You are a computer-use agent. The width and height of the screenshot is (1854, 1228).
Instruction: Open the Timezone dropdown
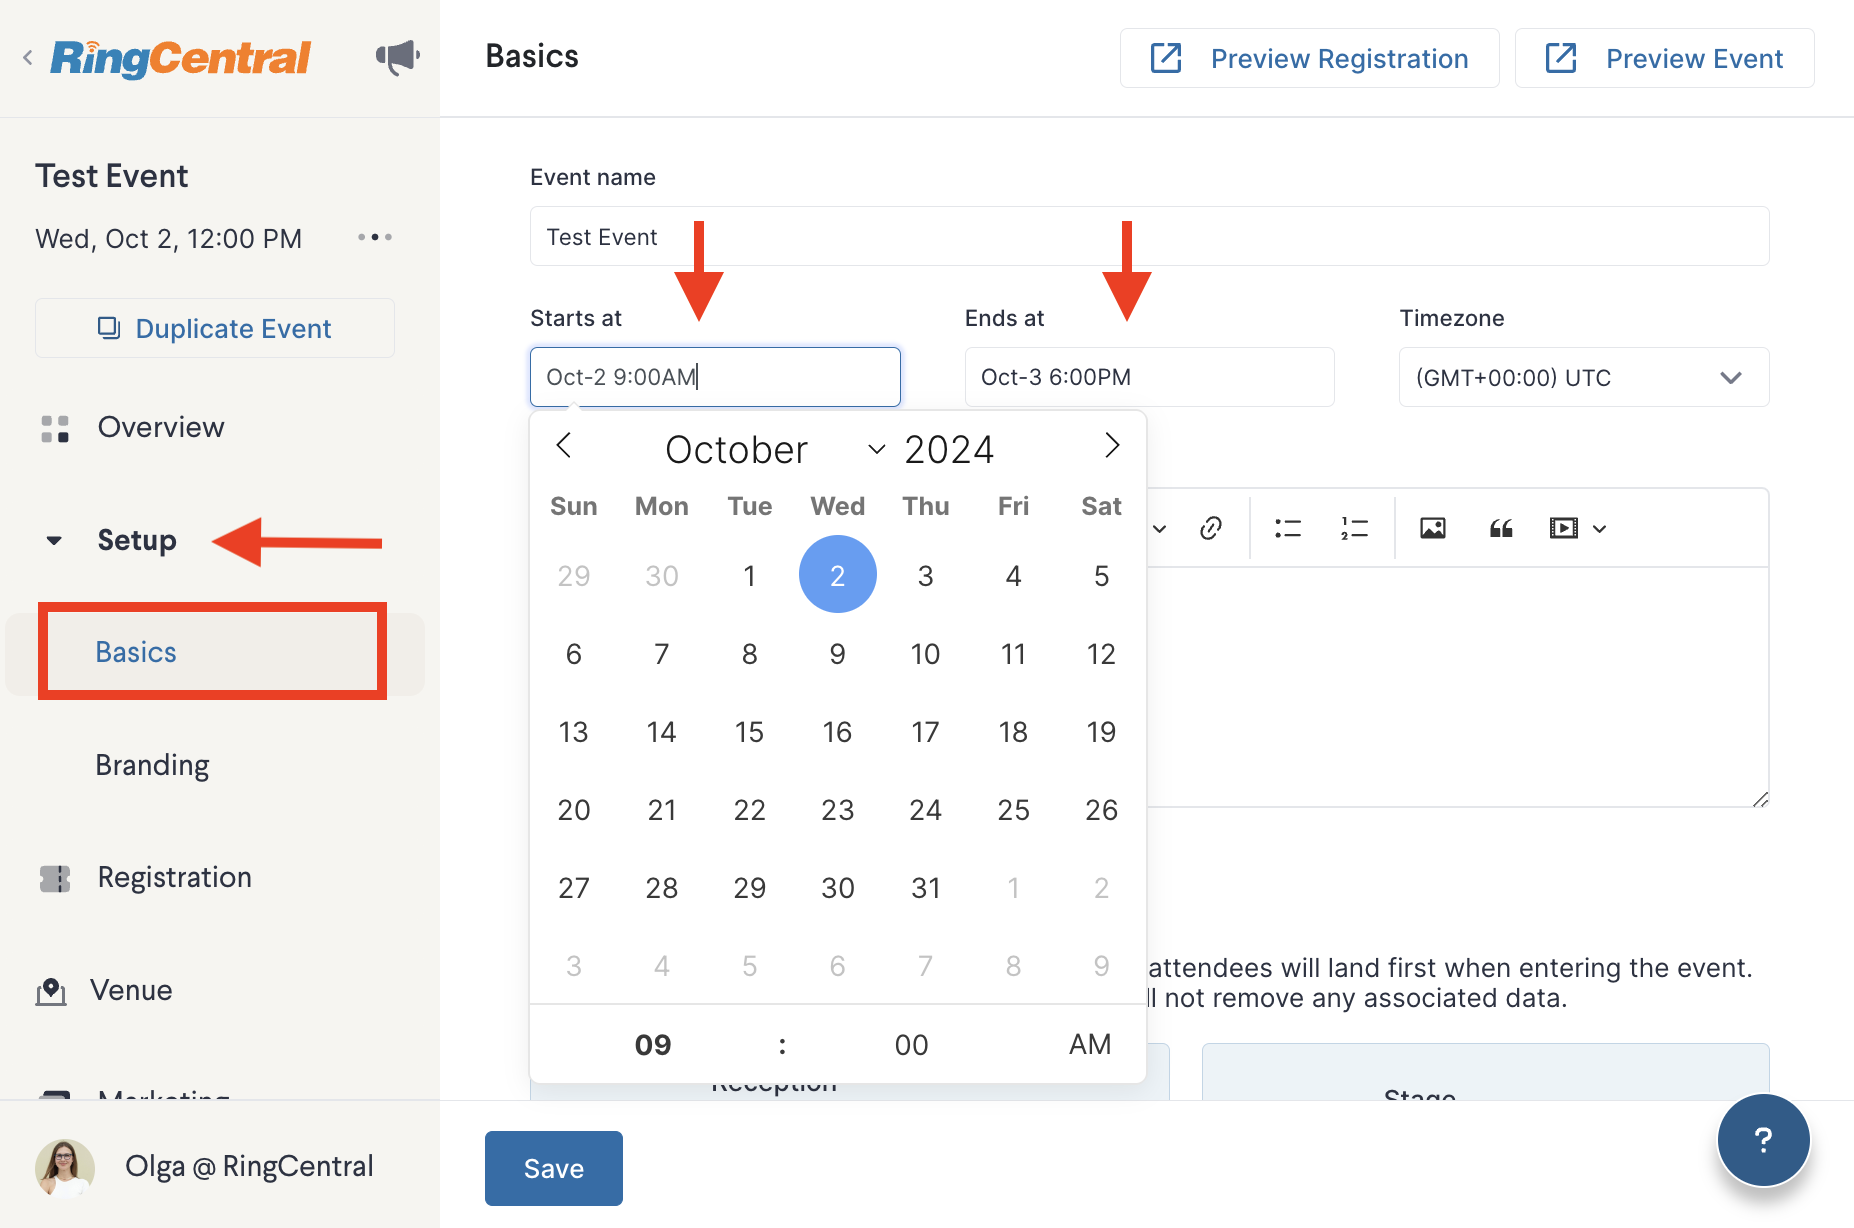[1584, 377]
